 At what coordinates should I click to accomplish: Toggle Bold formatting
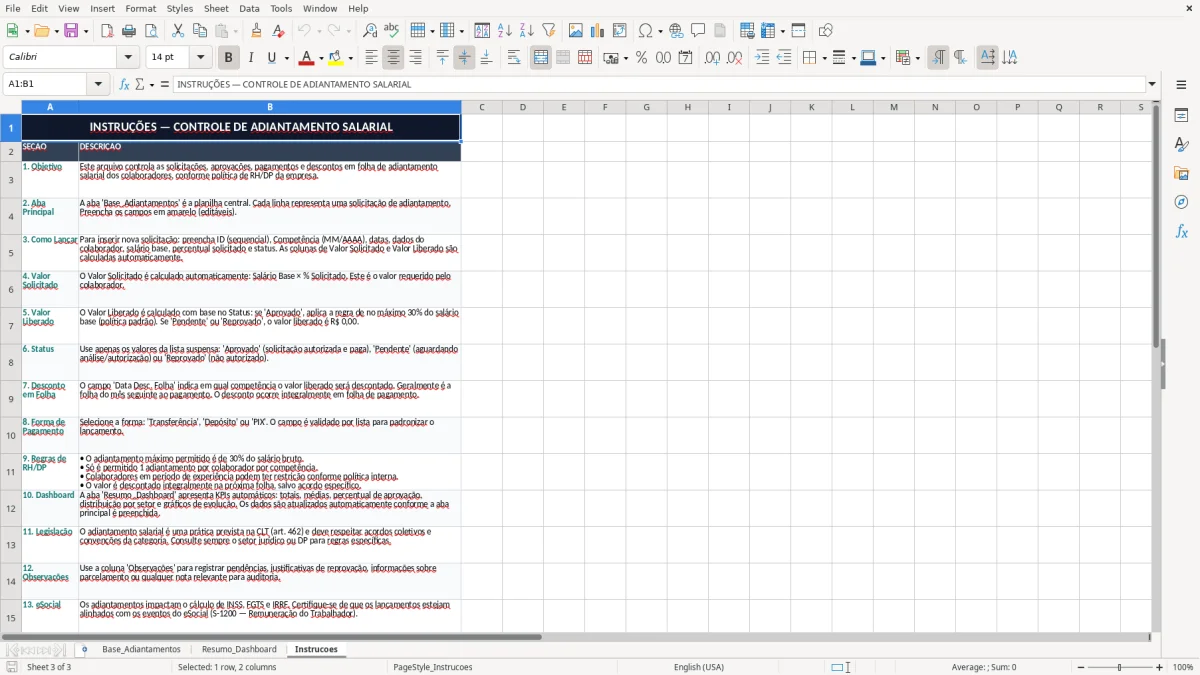pos(228,58)
